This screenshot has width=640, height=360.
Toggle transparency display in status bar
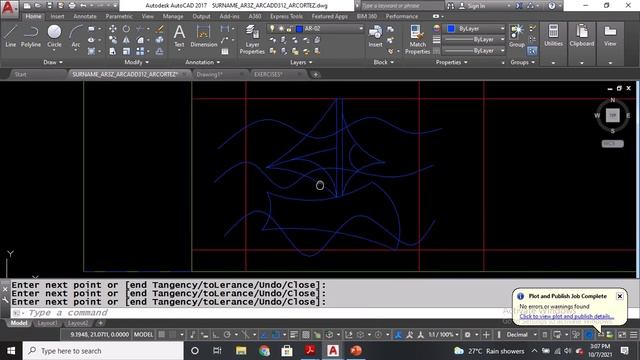(x=305, y=335)
